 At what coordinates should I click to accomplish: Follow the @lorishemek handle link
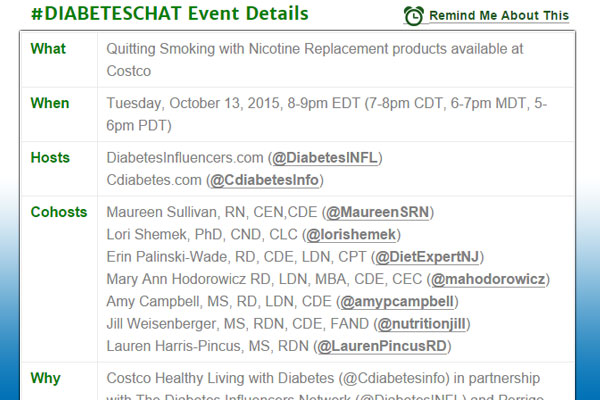[x=351, y=235]
